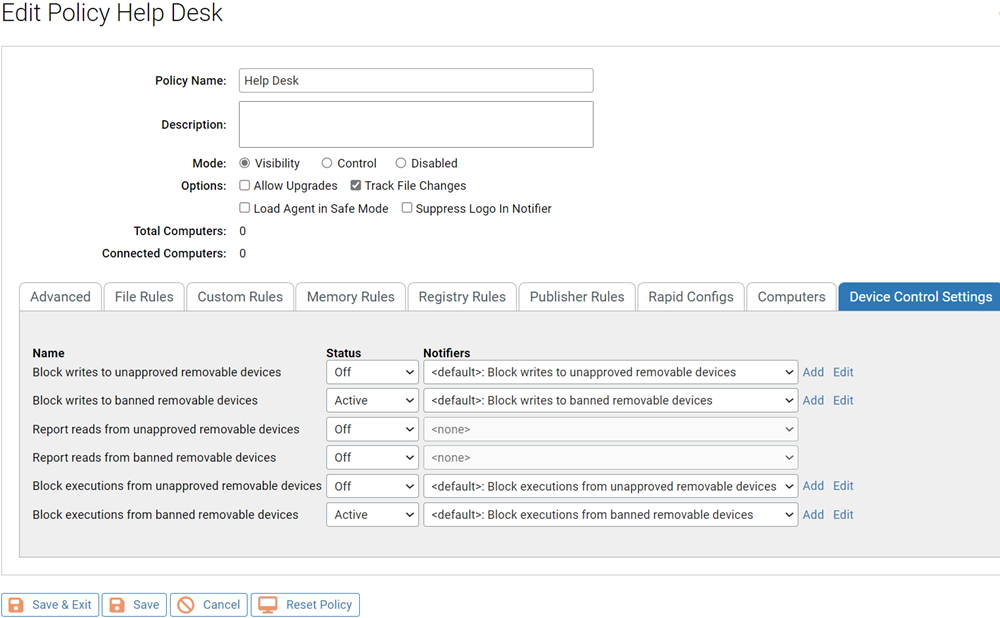Uncheck Track File Changes
This screenshot has height=618, width=1000.
(x=355, y=185)
